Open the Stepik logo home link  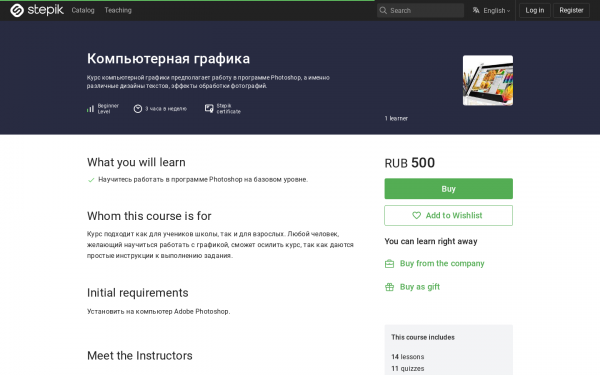(x=37, y=10)
